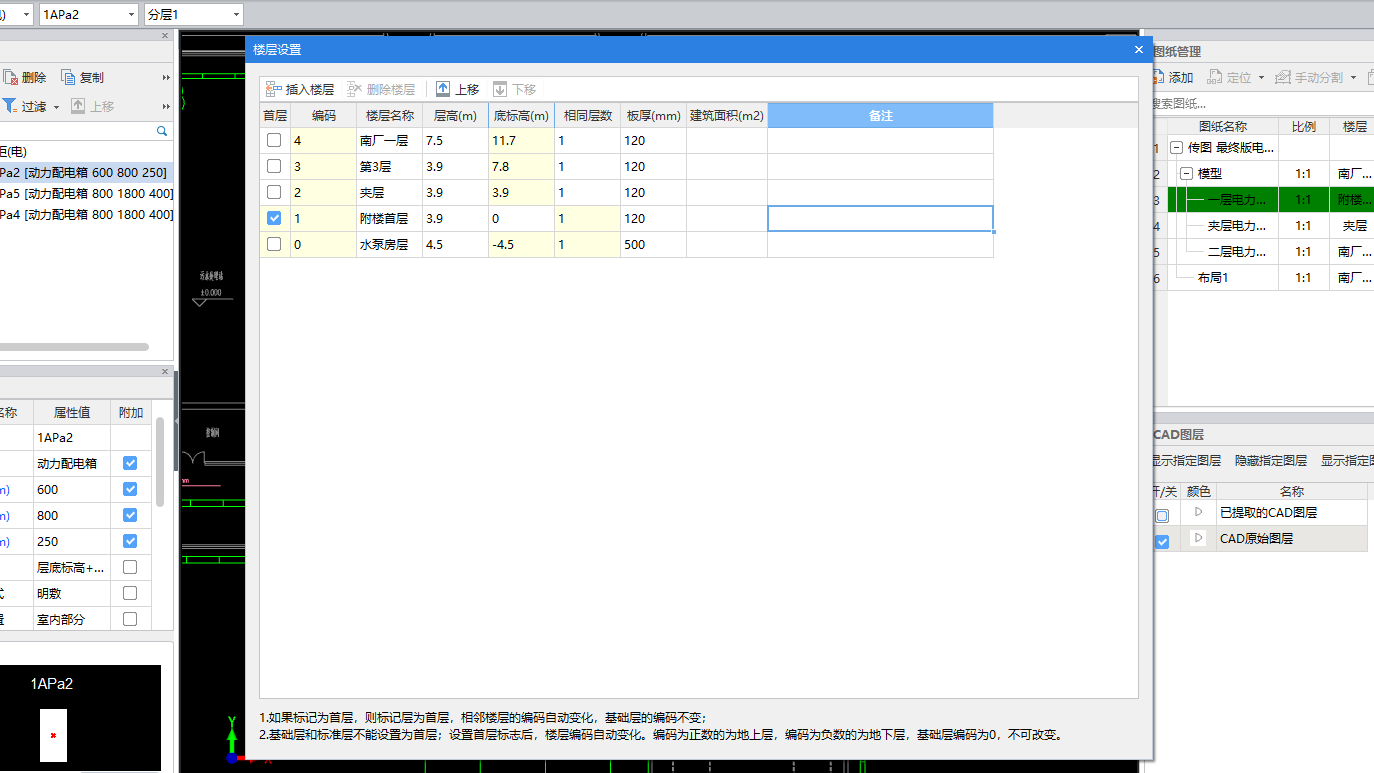Click the properties panel vertical scrollbar
This screenshot has width=1374, height=773.
click(160, 462)
